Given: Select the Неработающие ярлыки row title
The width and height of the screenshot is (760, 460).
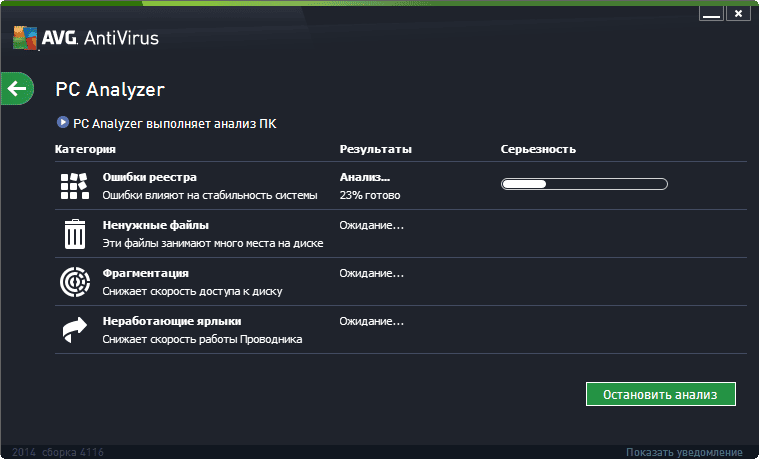Looking at the screenshot, I should tap(172, 321).
